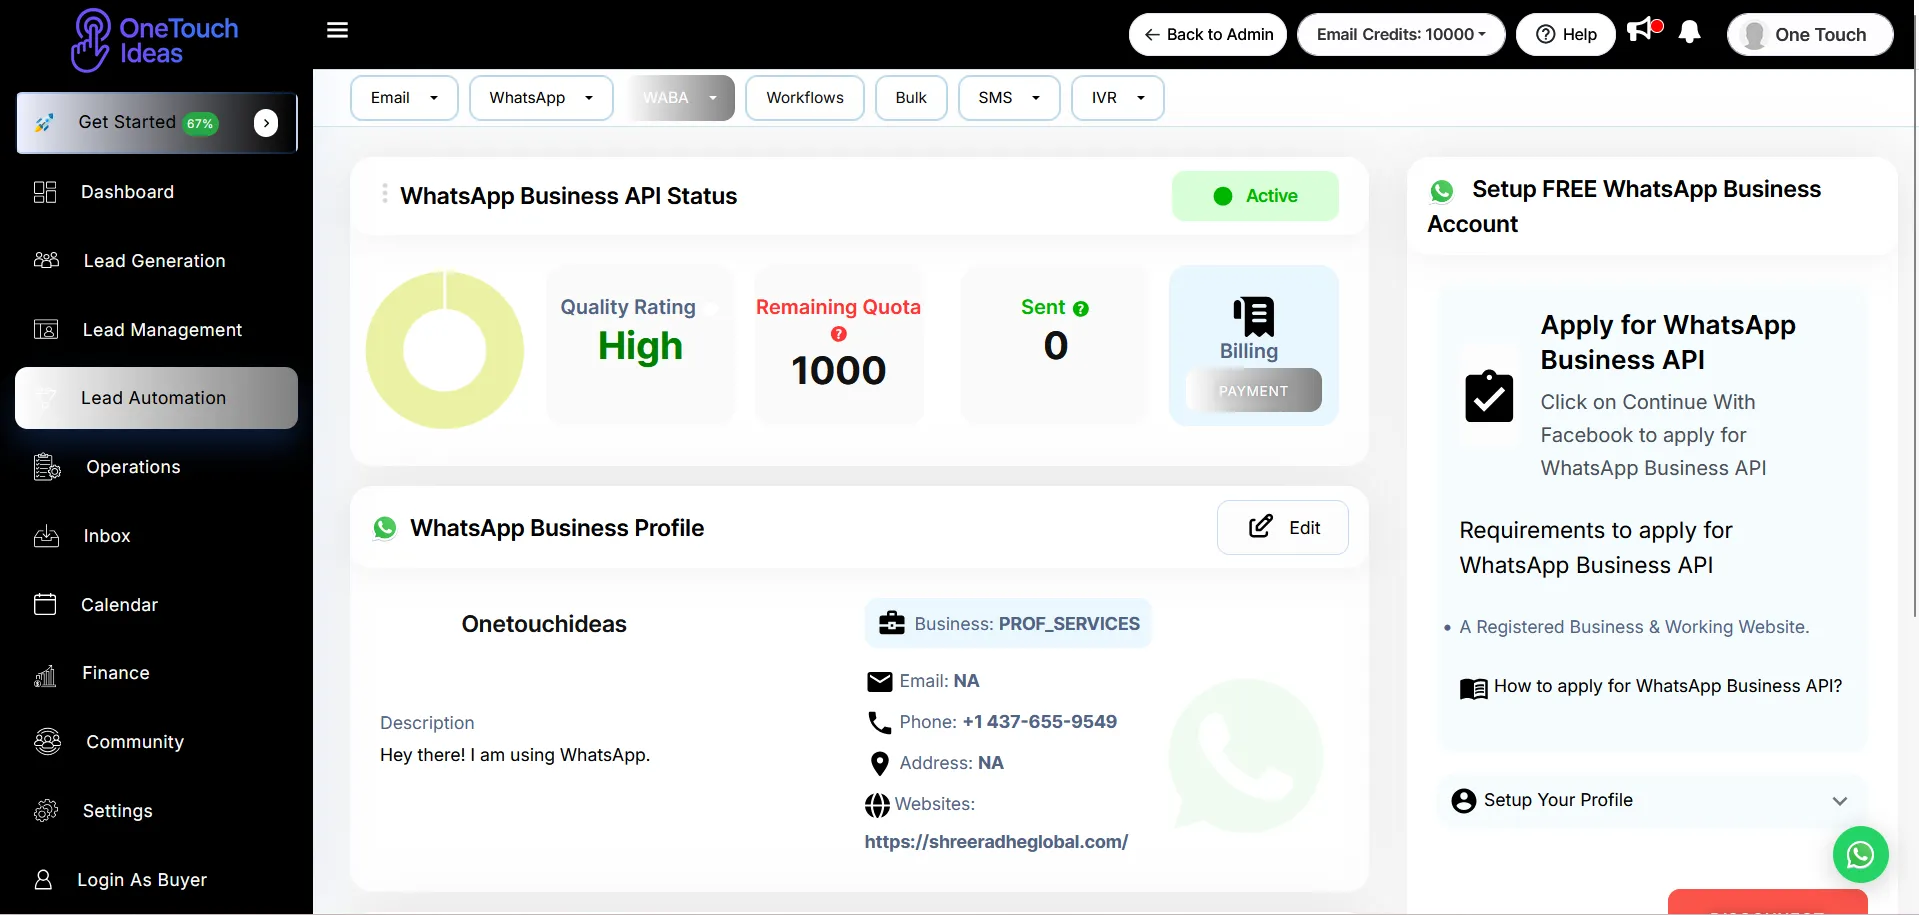The image size is (1919, 915).
Task: Open the announcements megaphone icon
Action: [x=1642, y=31]
